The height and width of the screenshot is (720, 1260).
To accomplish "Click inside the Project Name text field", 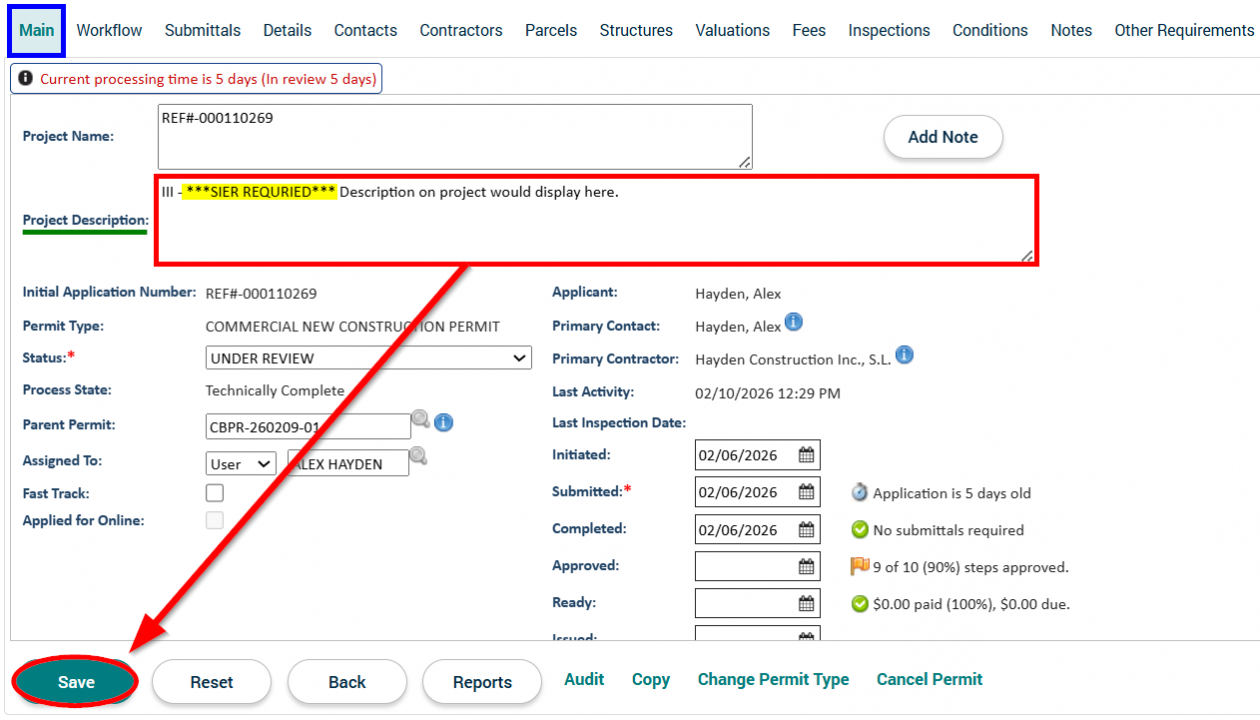I will point(454,137).
